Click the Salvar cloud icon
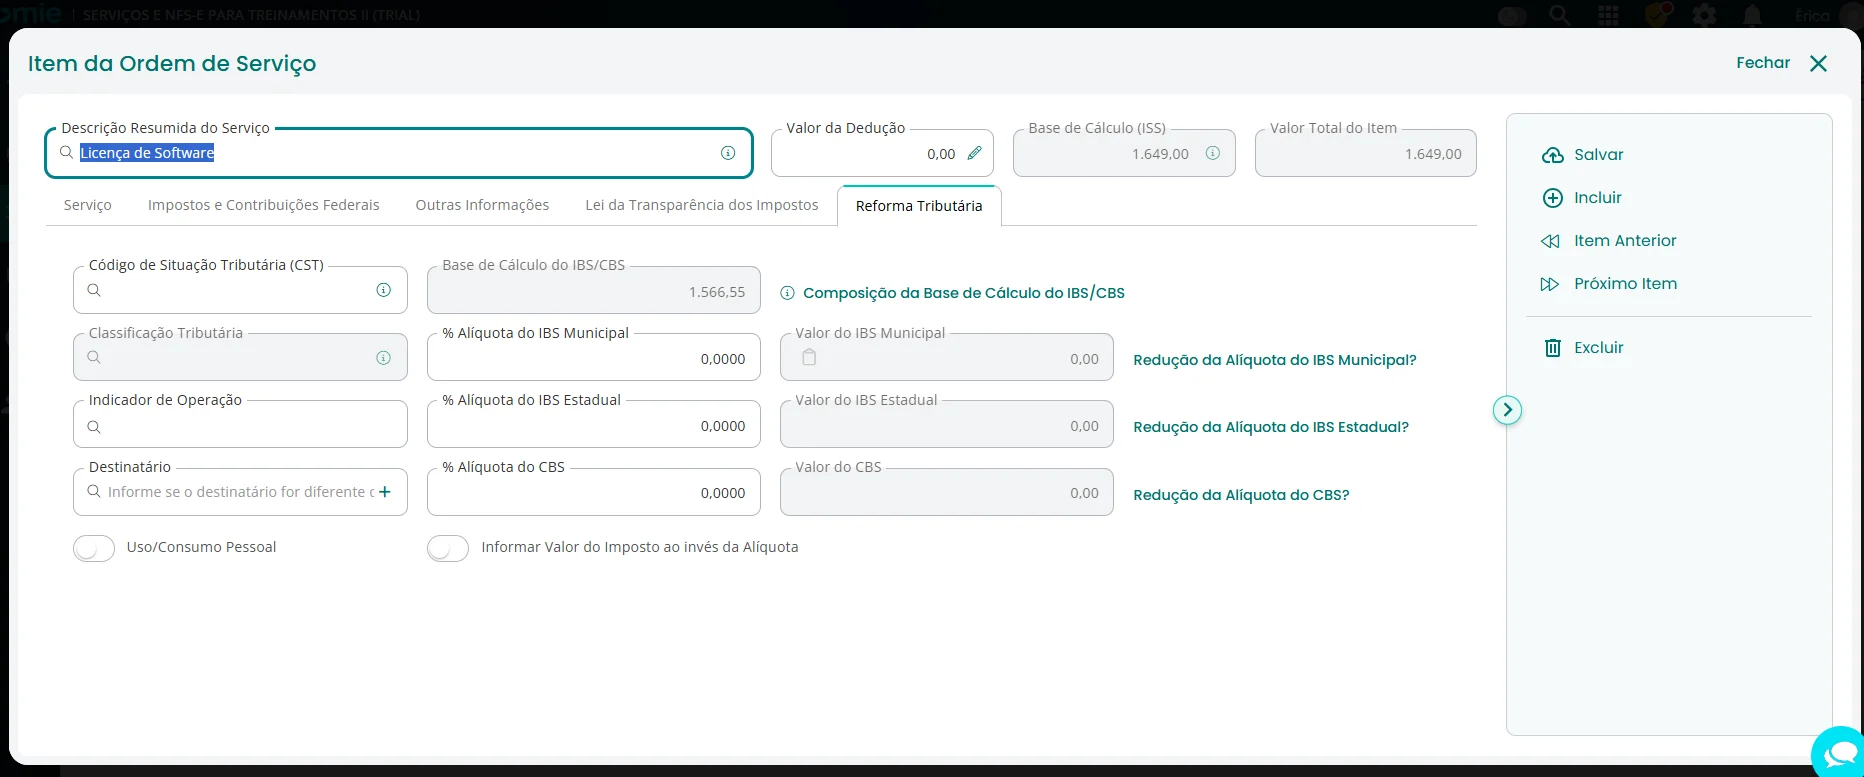This screenshot has width=1864, height=777. (1552, 155)
